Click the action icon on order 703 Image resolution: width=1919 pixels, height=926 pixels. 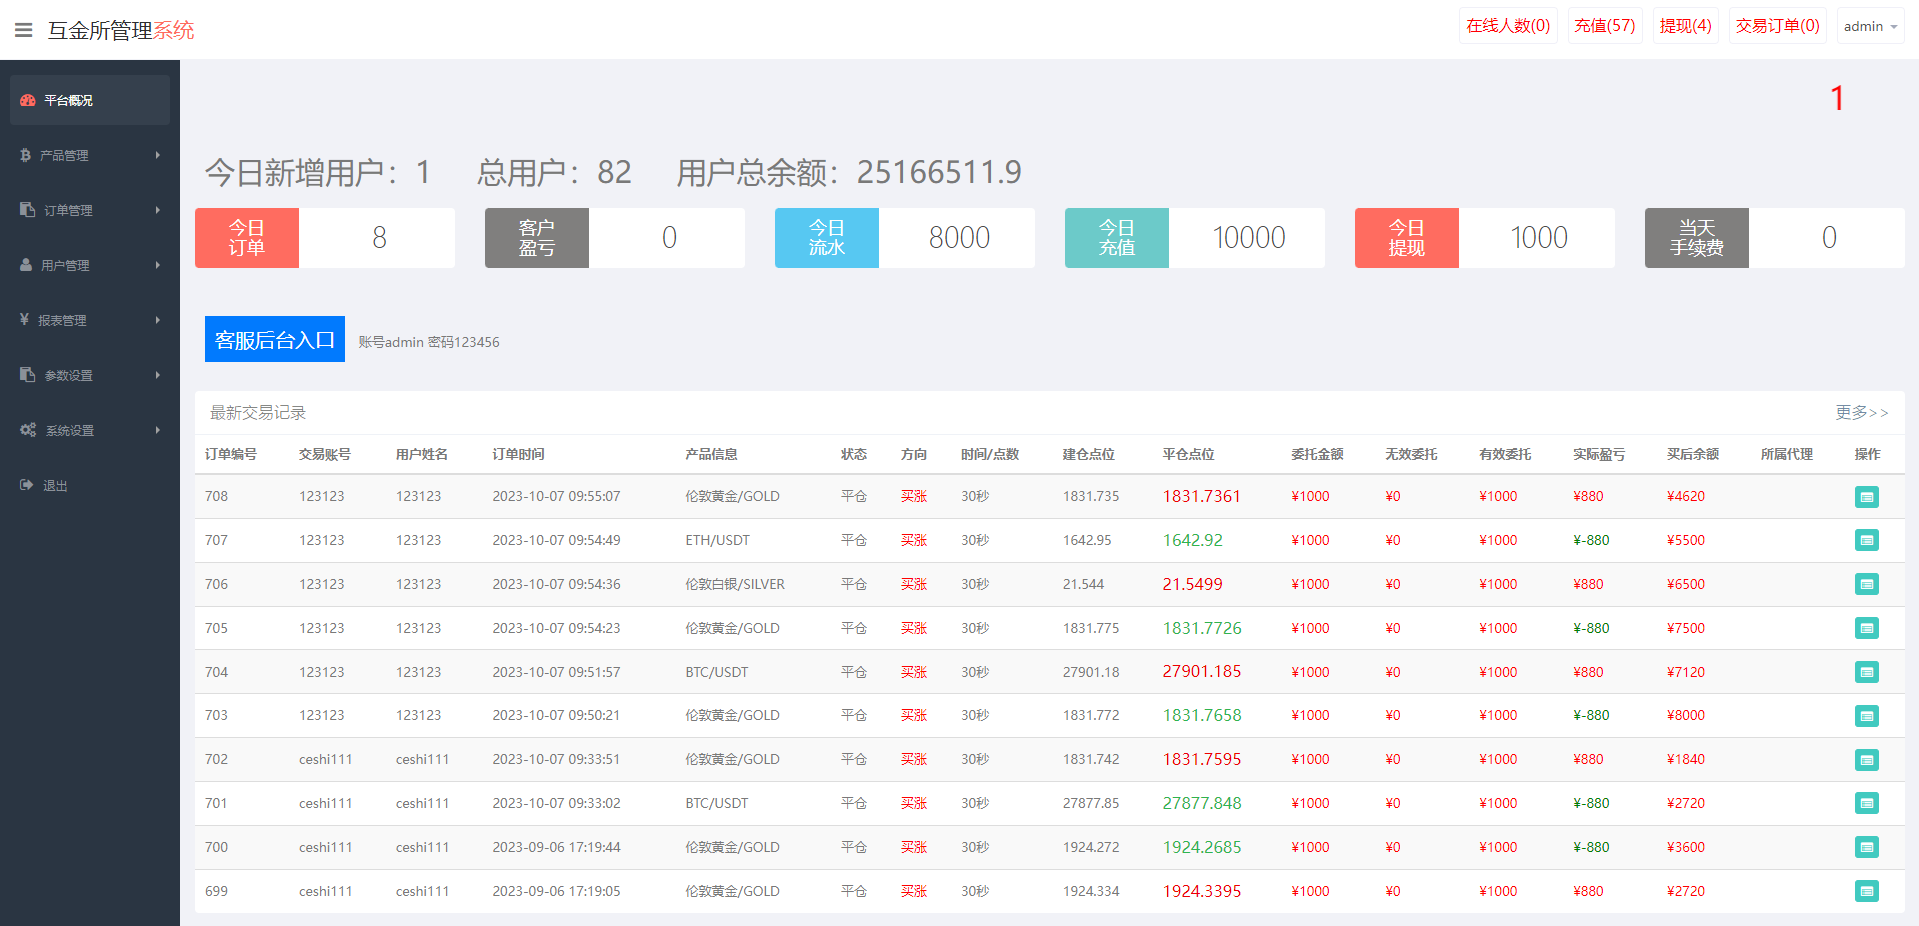click(1866, 715)
